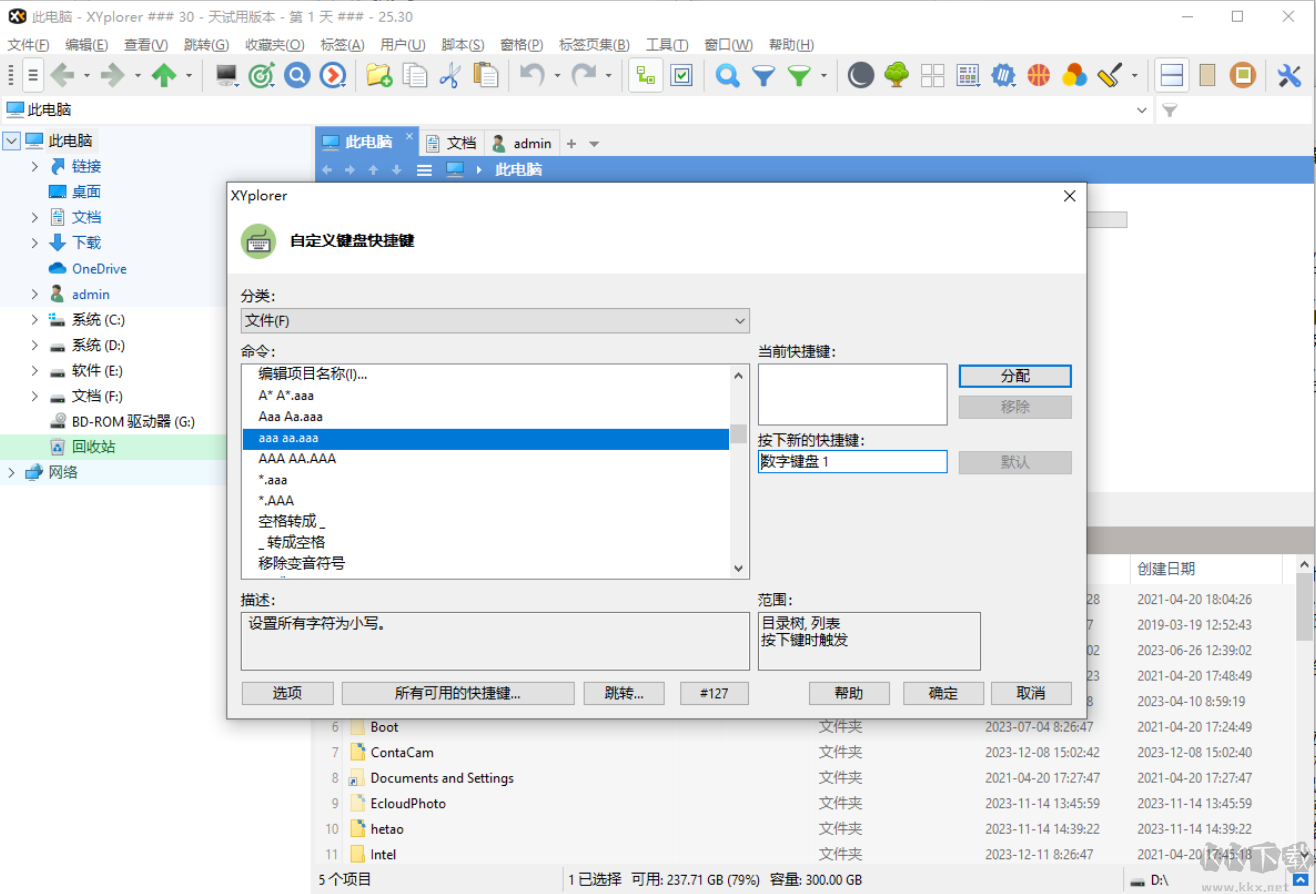Image resolution: width=1316 pixels, height=894 pixels.
Task: Create a new folder with toolbar icon
Action: (x=379, y=75)
